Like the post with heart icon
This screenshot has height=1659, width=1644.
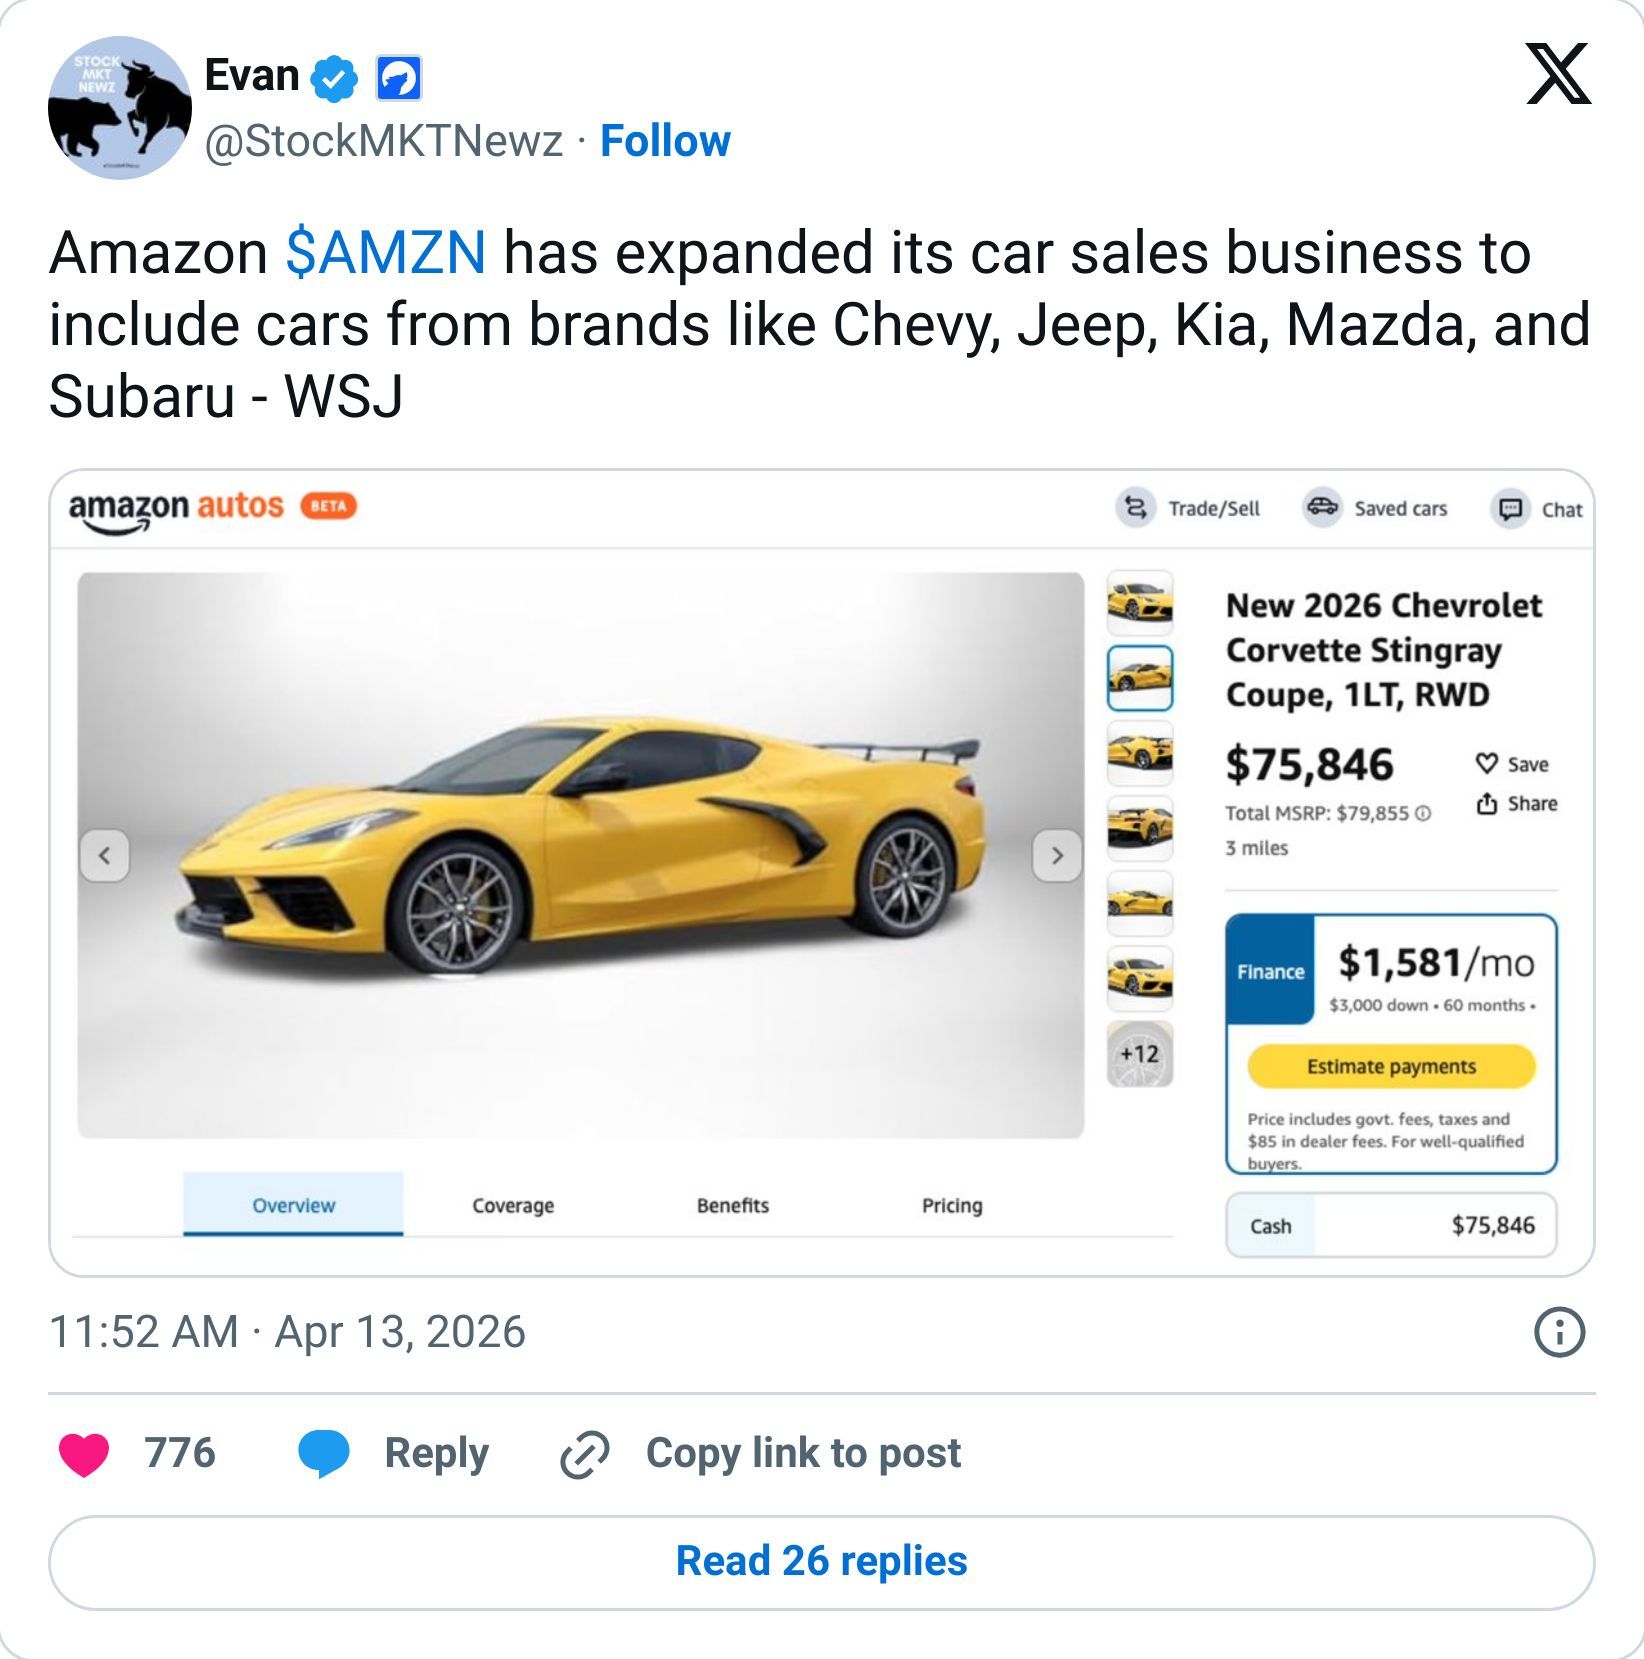(x=84, y=1453)
